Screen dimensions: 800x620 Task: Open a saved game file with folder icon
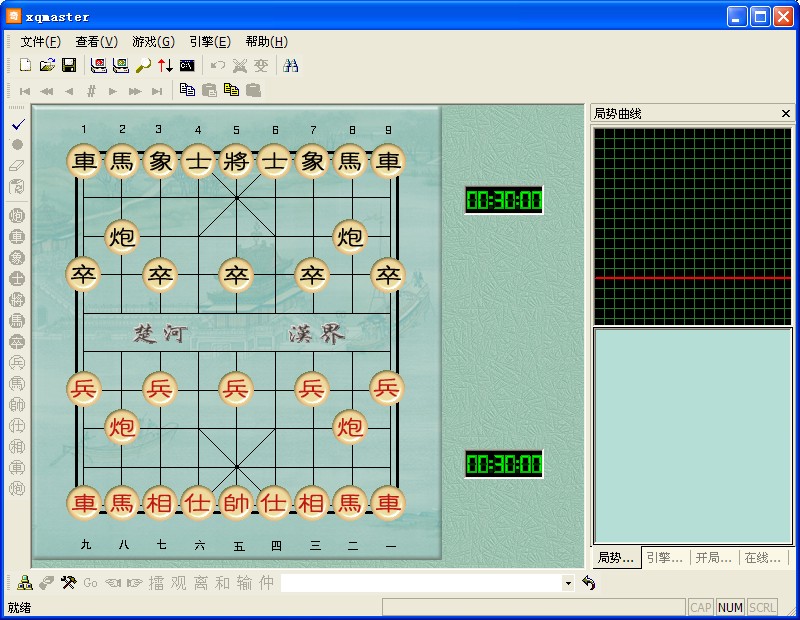[x=47, y=65]
